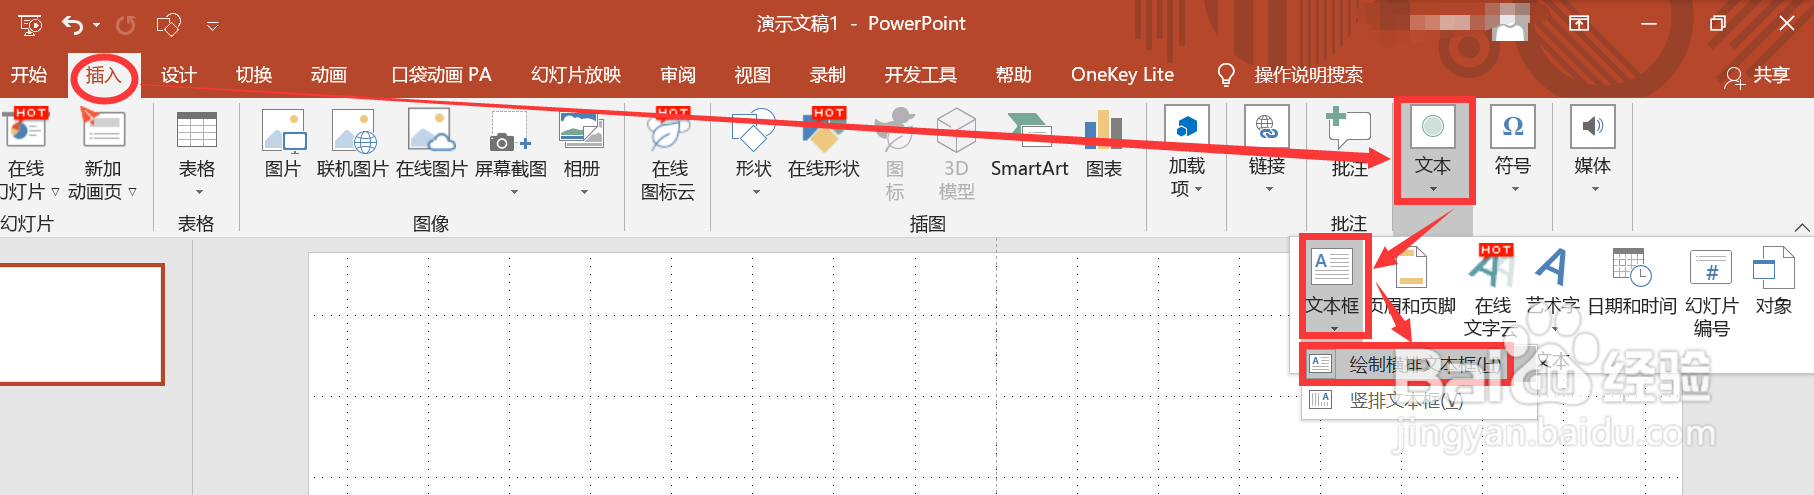Choose 竖排文本框 vertical text box option

[1418, 401]
